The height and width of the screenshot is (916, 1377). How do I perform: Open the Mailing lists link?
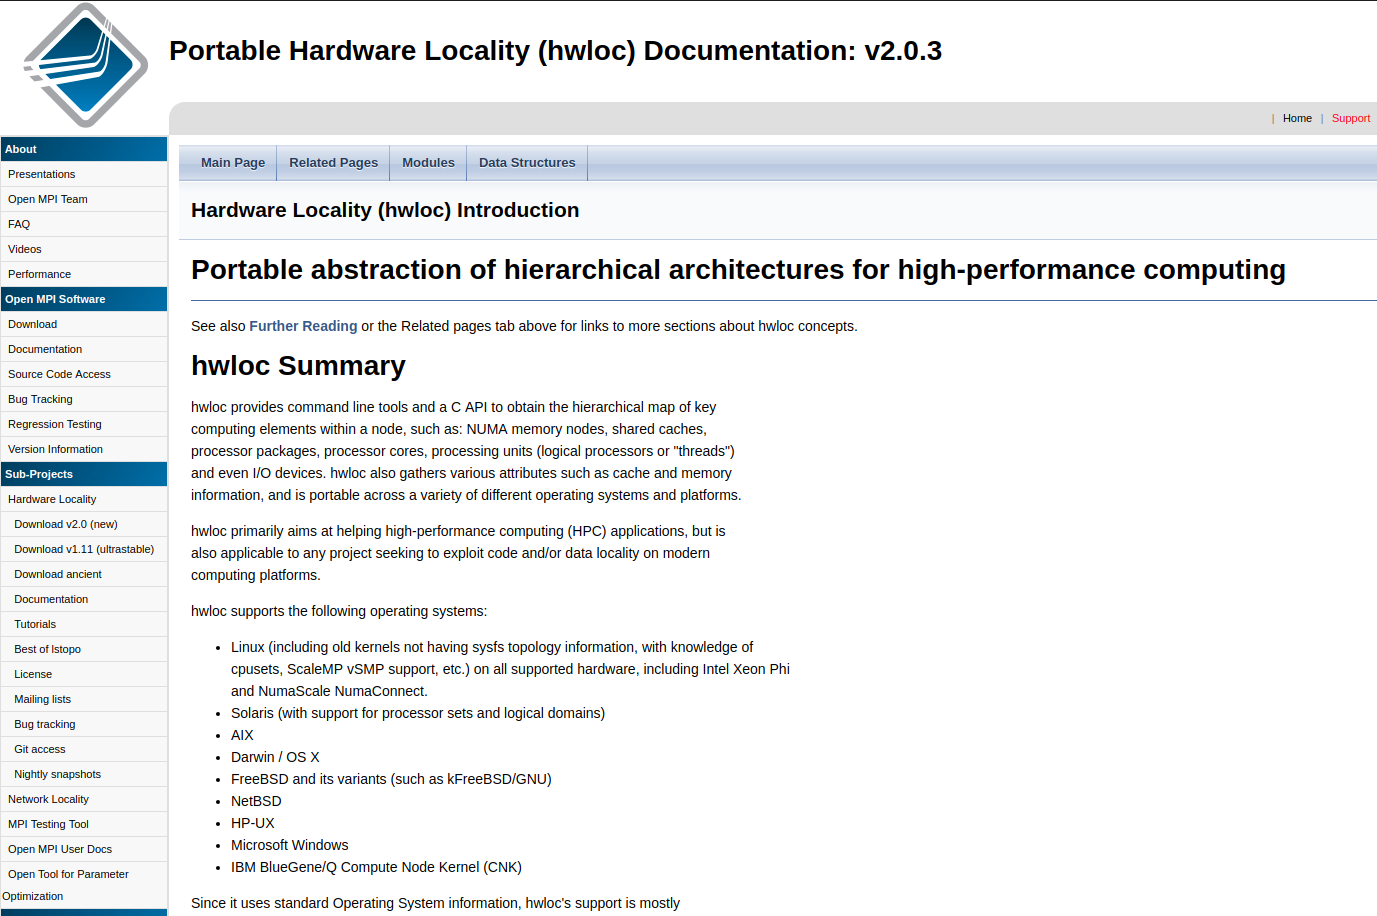[84, 699]
